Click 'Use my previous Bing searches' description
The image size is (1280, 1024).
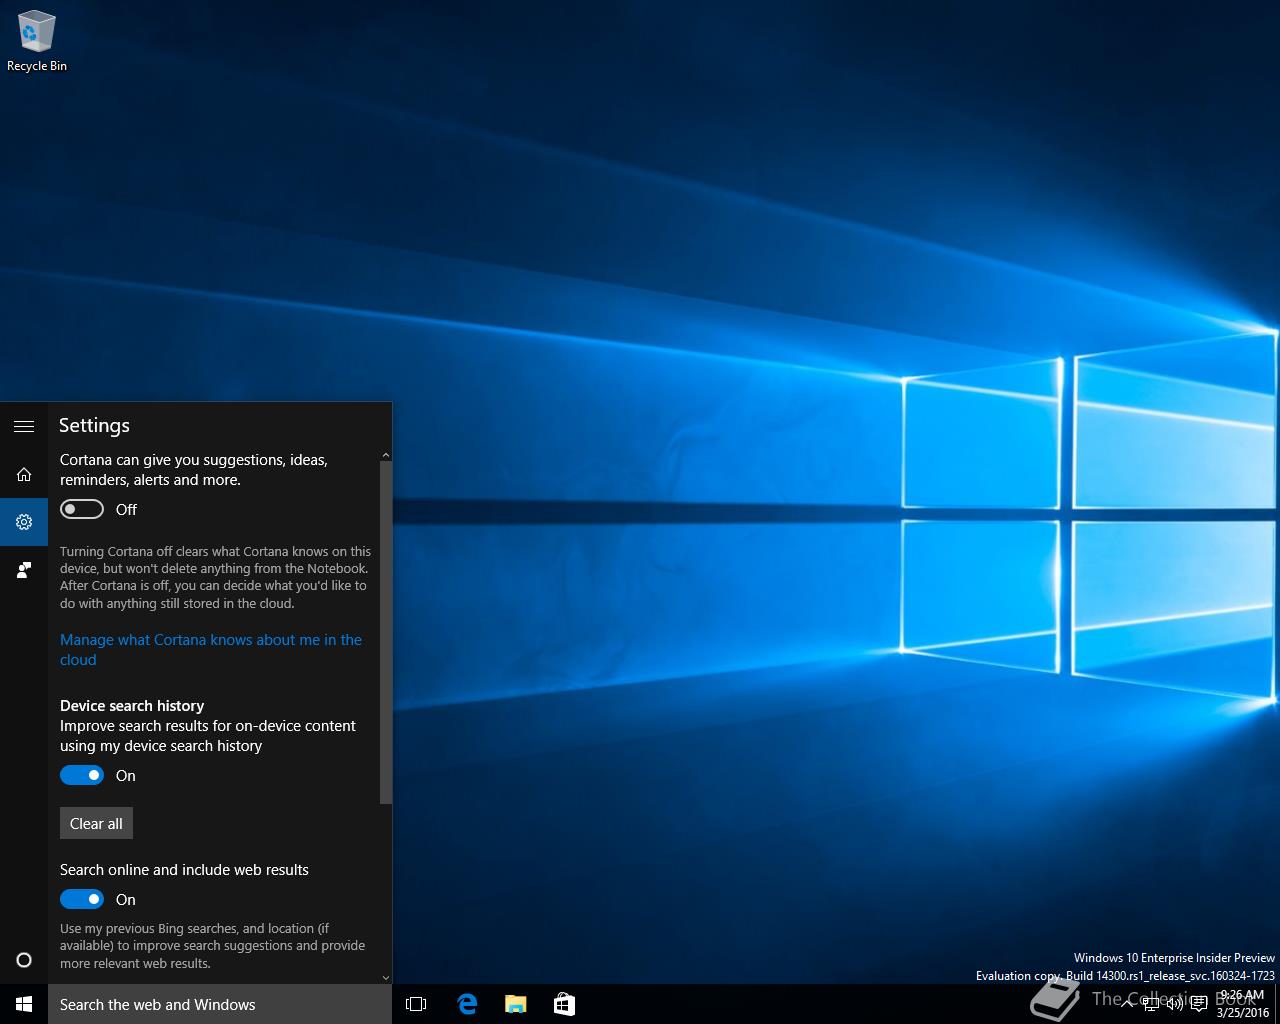point(212,945)
